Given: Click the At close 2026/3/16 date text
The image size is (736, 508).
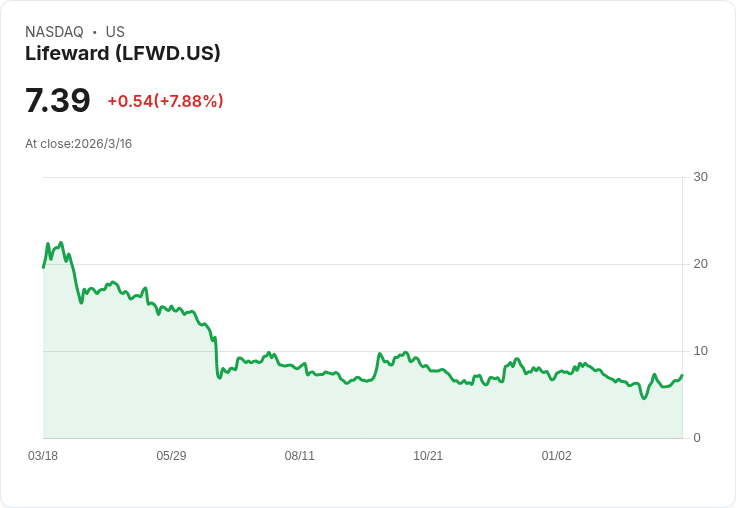Looking at the screenshot, I should point(78,143).
